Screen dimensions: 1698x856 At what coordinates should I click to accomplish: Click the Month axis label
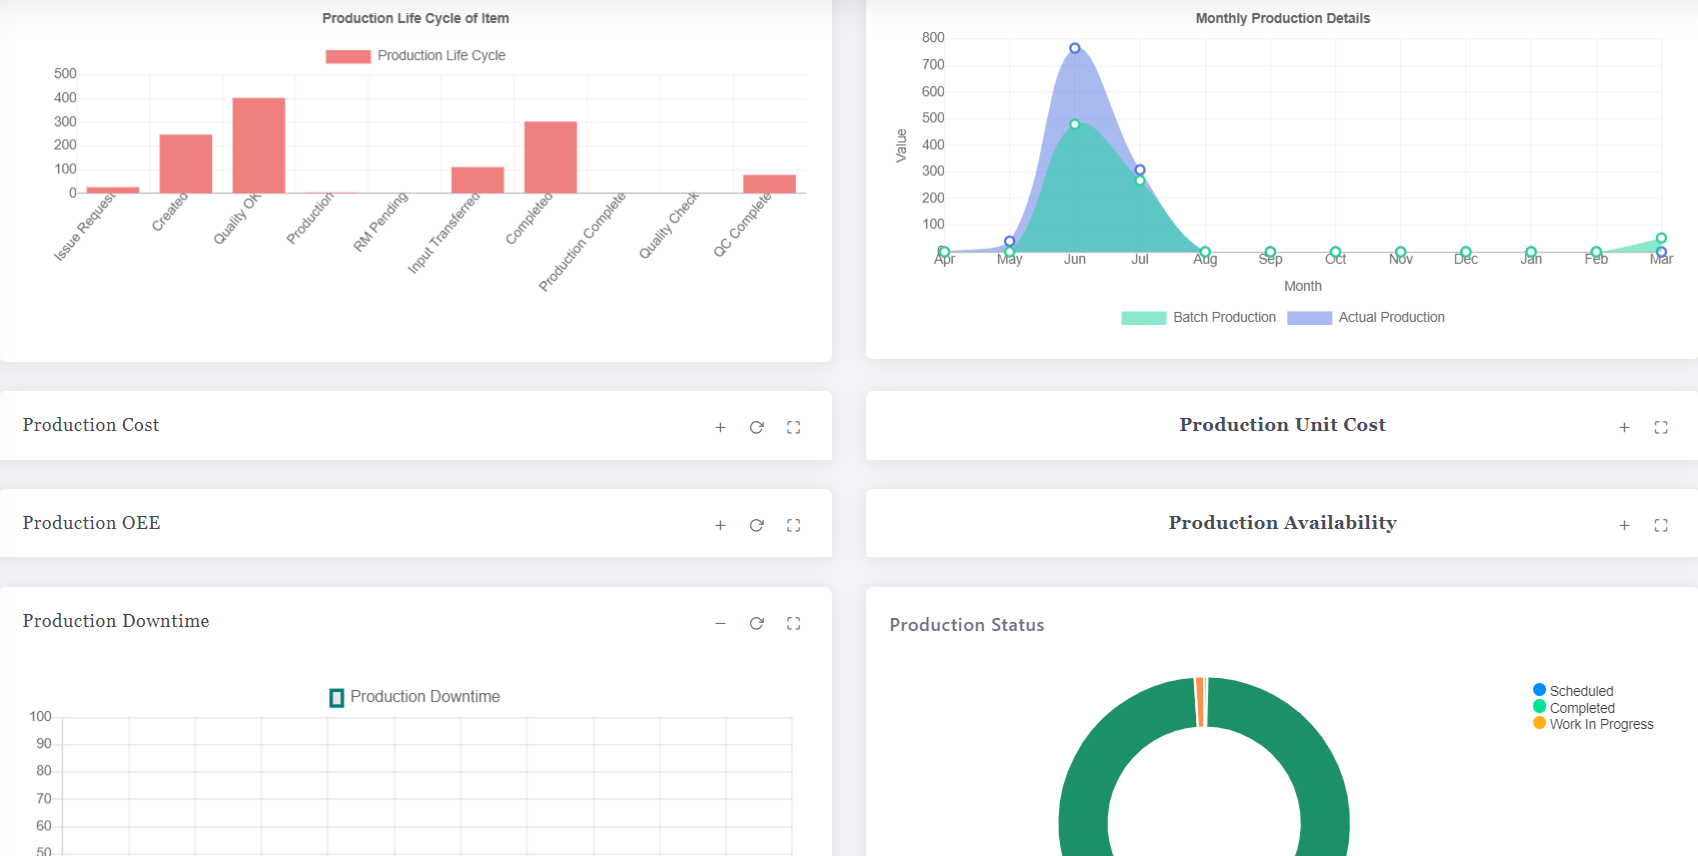coord(1303,286)
